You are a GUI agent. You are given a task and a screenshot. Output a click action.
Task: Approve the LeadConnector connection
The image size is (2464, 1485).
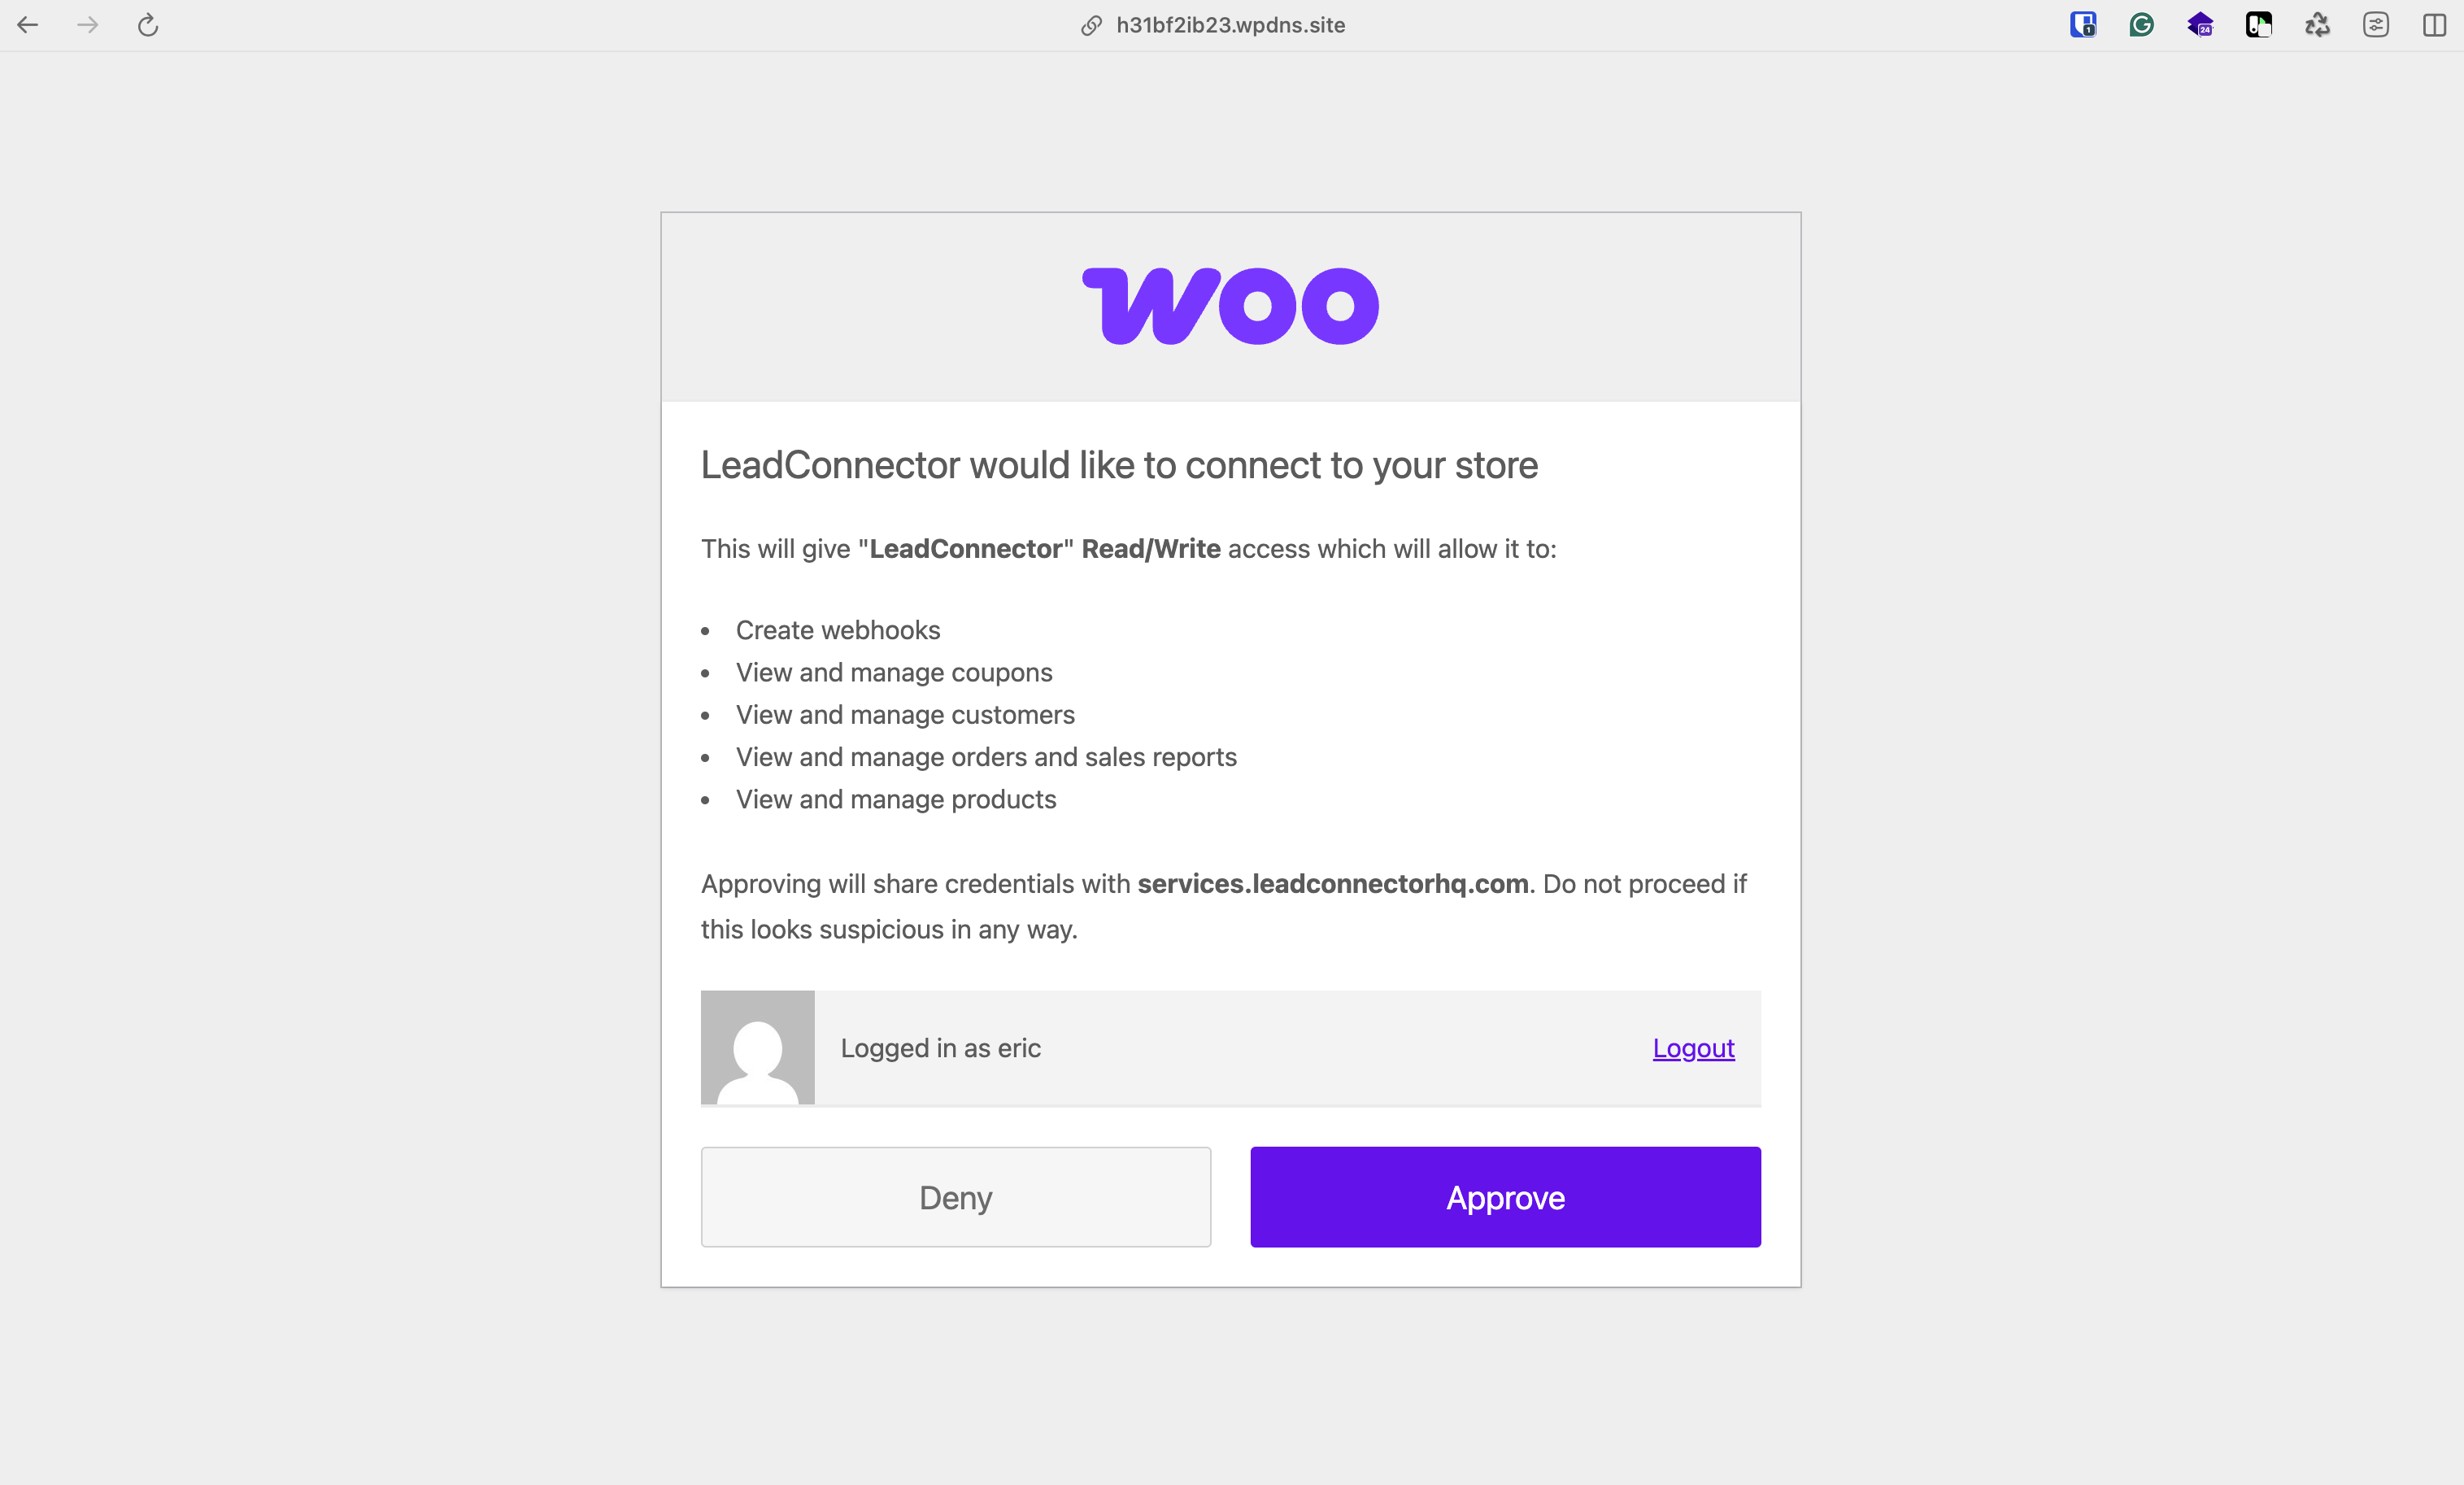1505,1197
